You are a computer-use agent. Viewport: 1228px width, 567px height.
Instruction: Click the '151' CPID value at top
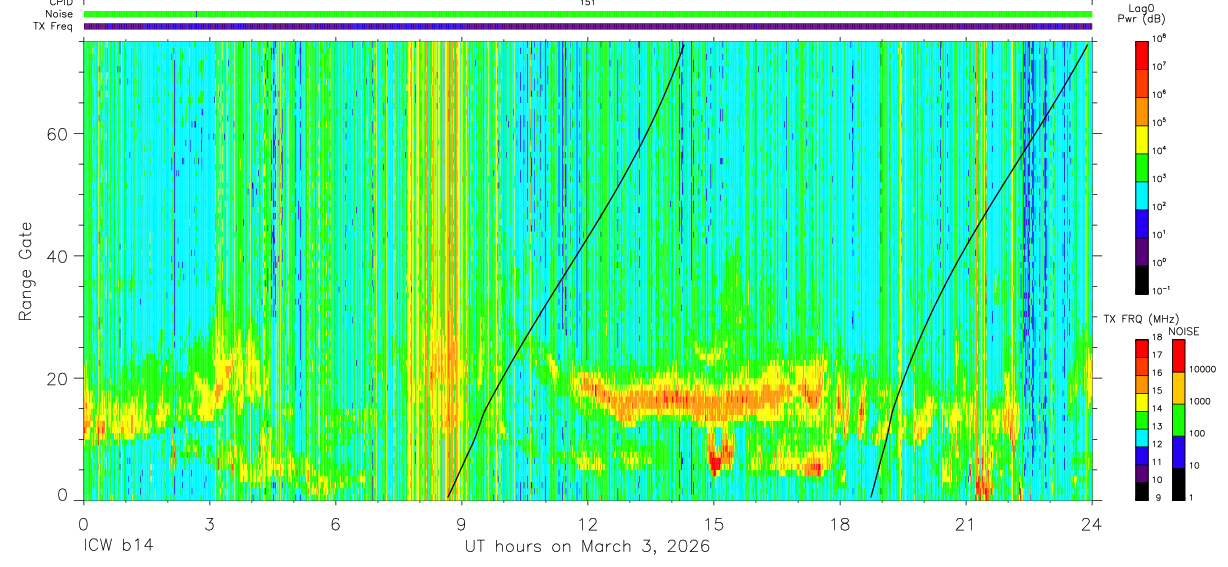587,3
